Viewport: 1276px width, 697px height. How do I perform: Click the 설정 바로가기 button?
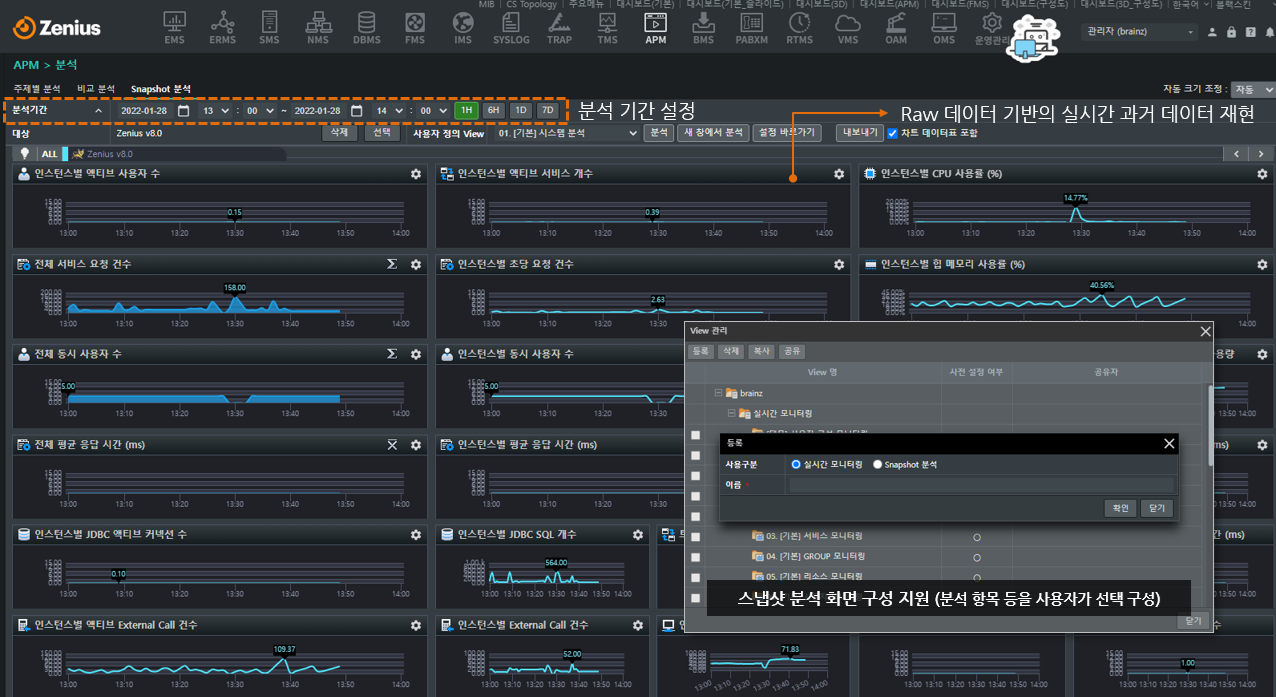(x=787, y=132)
